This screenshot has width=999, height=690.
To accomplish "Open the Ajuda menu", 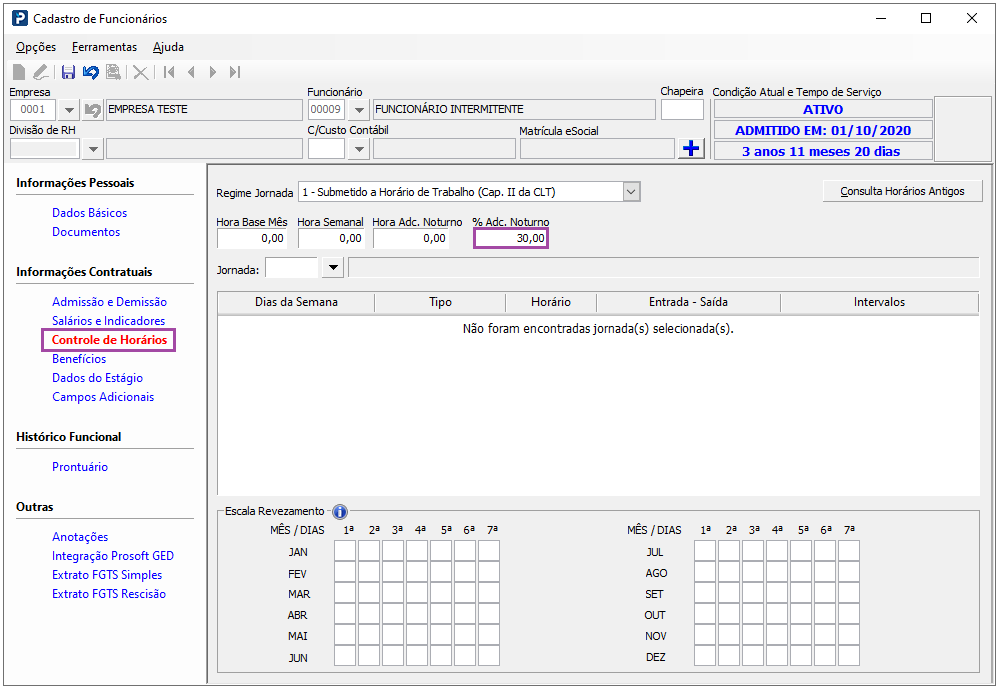I will [168, 47].
